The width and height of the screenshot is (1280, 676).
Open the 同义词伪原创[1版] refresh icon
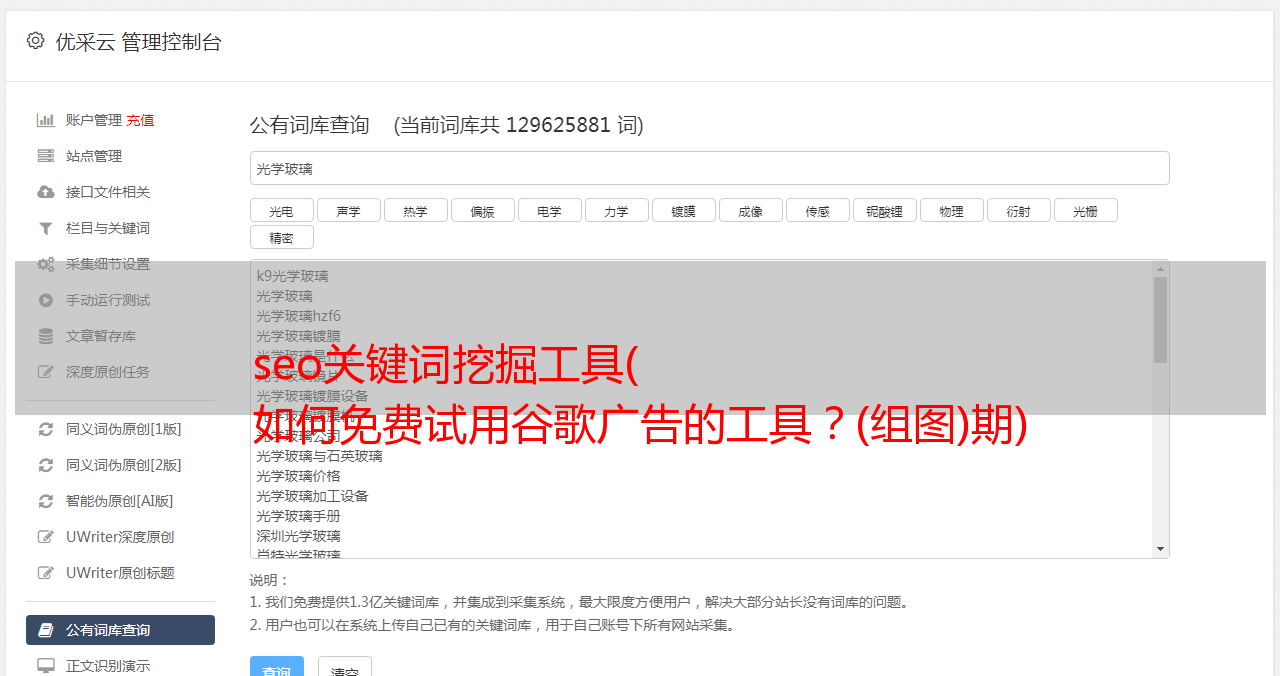[x=46, y=429]
